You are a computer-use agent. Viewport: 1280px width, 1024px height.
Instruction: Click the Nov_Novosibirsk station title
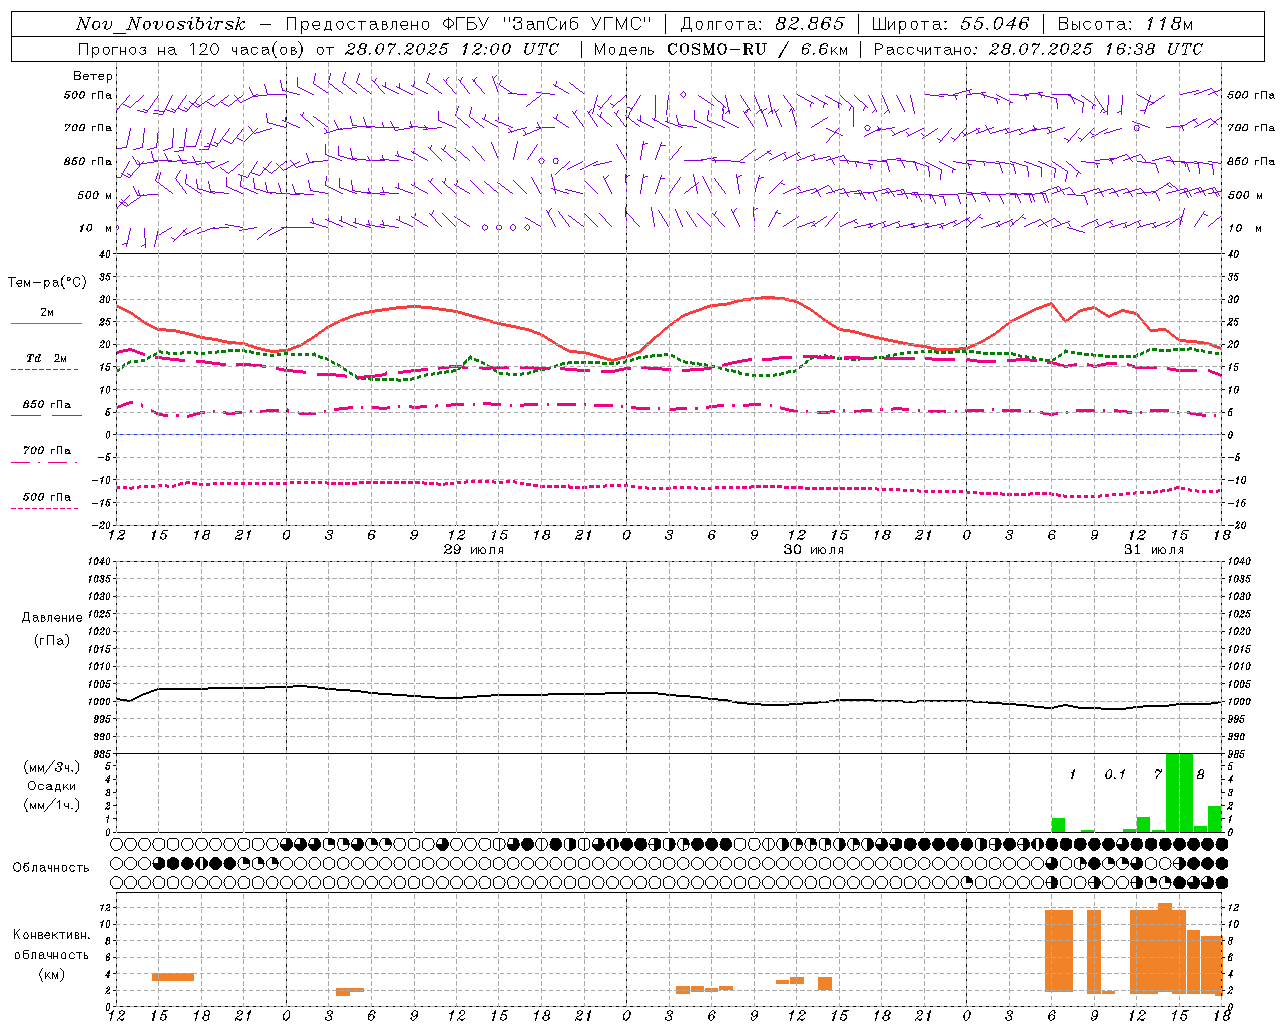pos(161,24)
